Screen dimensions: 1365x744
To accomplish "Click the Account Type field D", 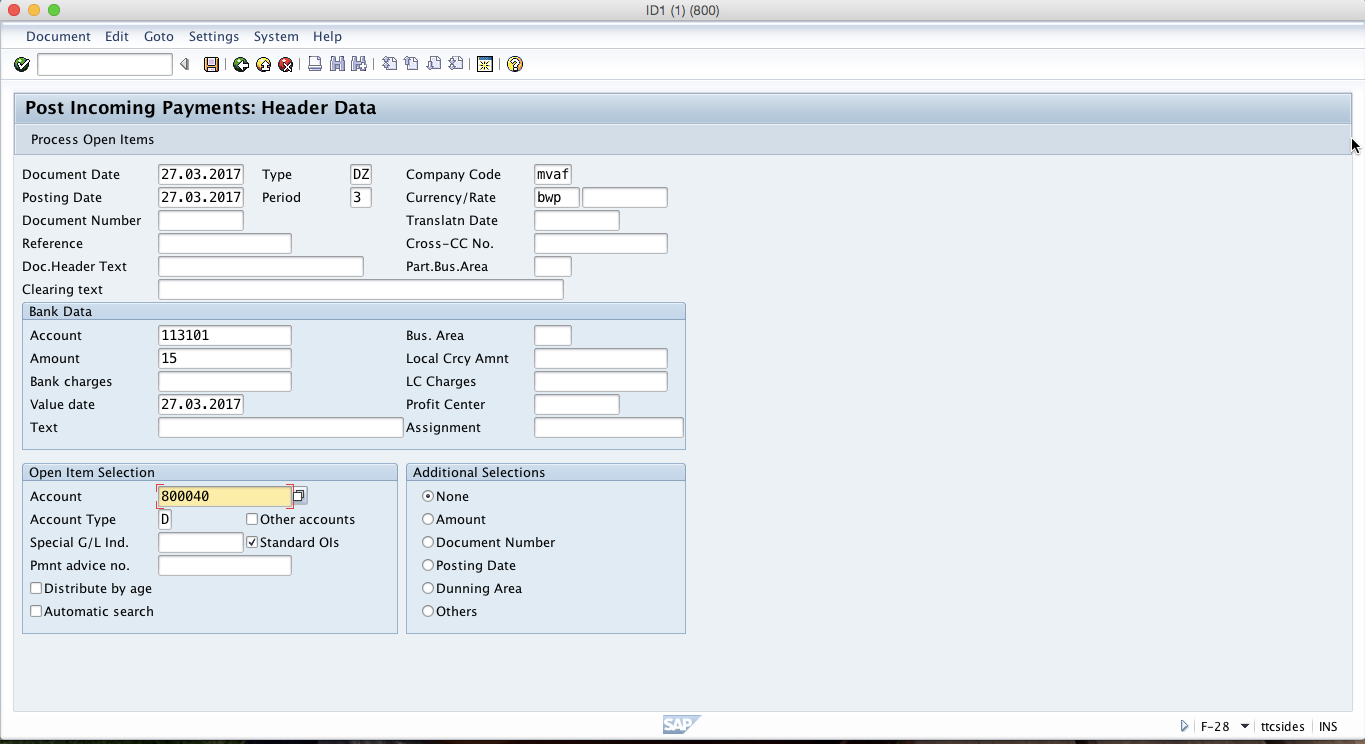I will tap(165, 519).
